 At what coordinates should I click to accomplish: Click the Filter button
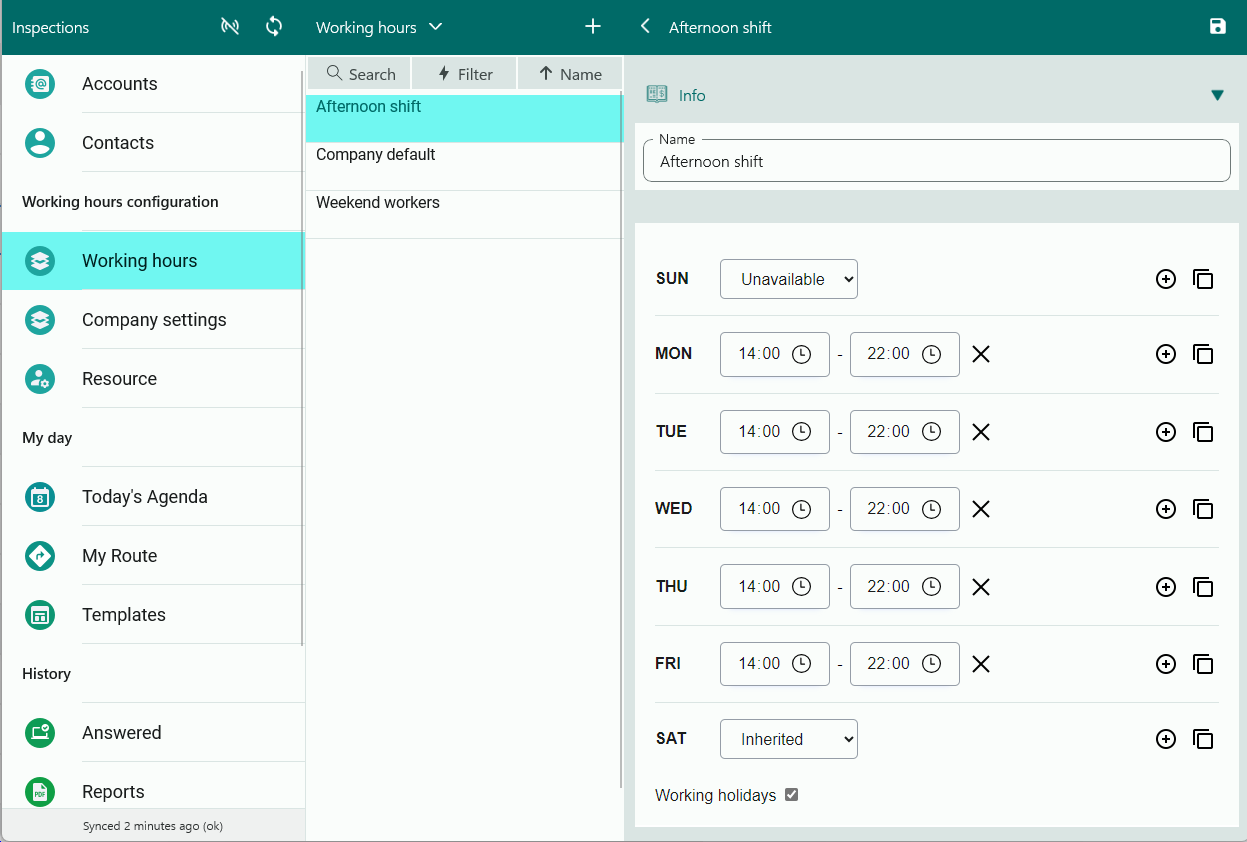[465, 74]
